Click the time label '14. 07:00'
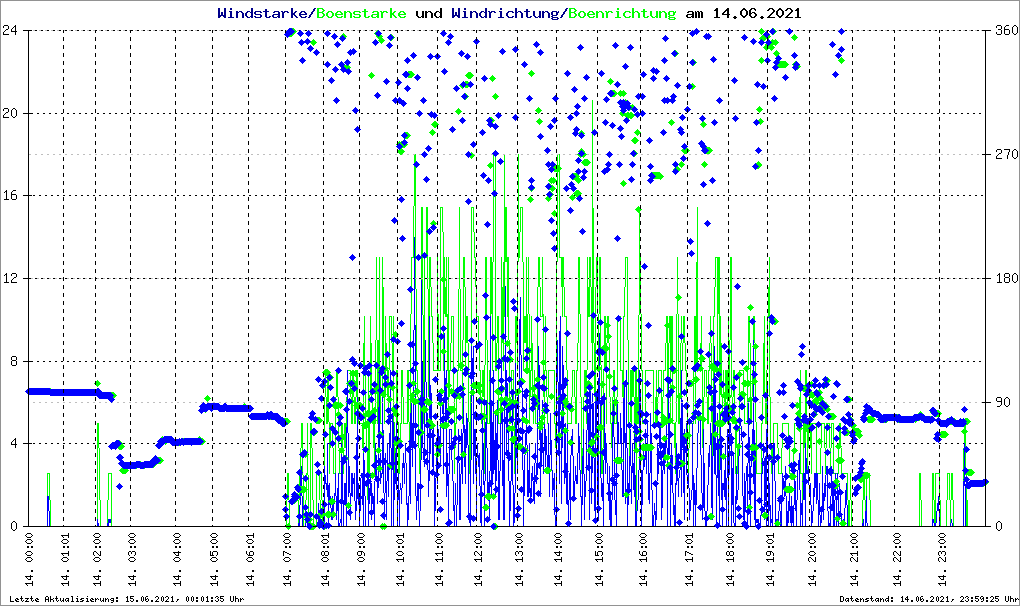The image size is (1020, 606). 288,559
